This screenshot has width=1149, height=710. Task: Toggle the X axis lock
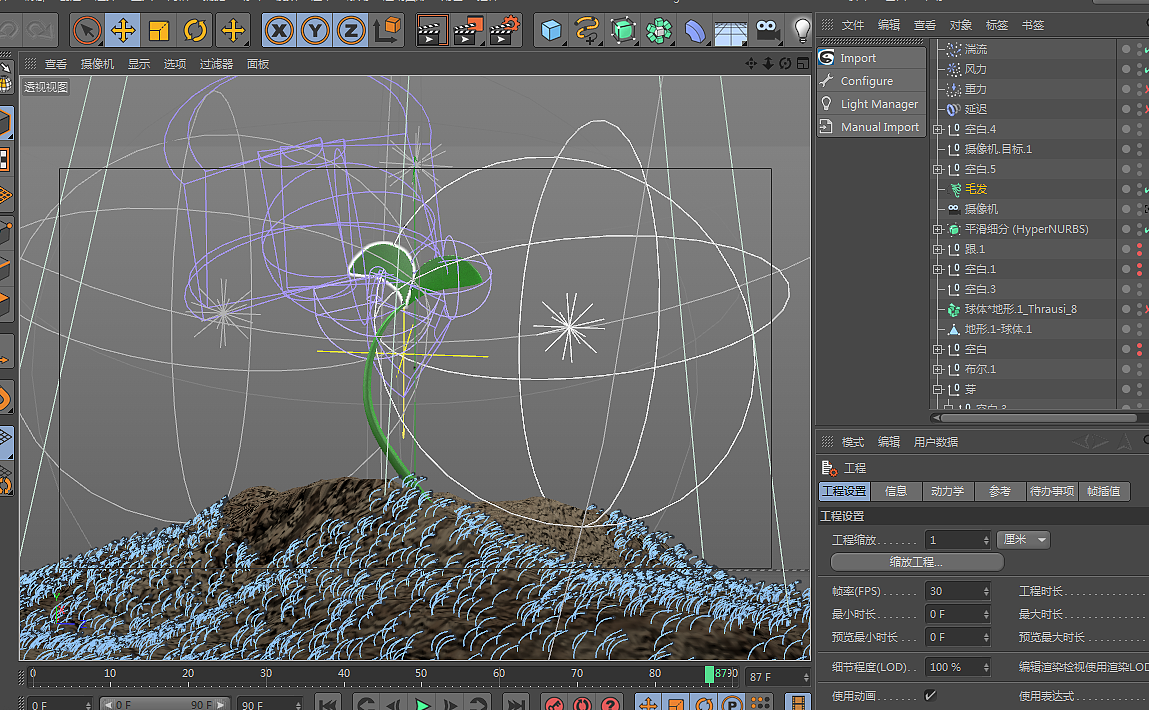pos(279,31)
